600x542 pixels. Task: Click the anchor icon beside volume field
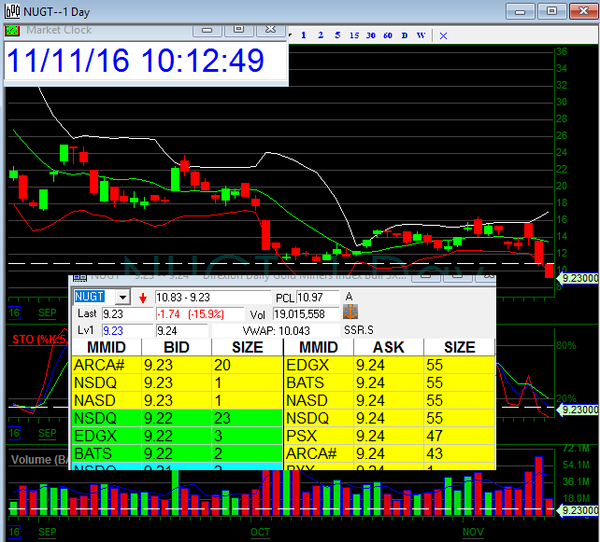[335, 314]
